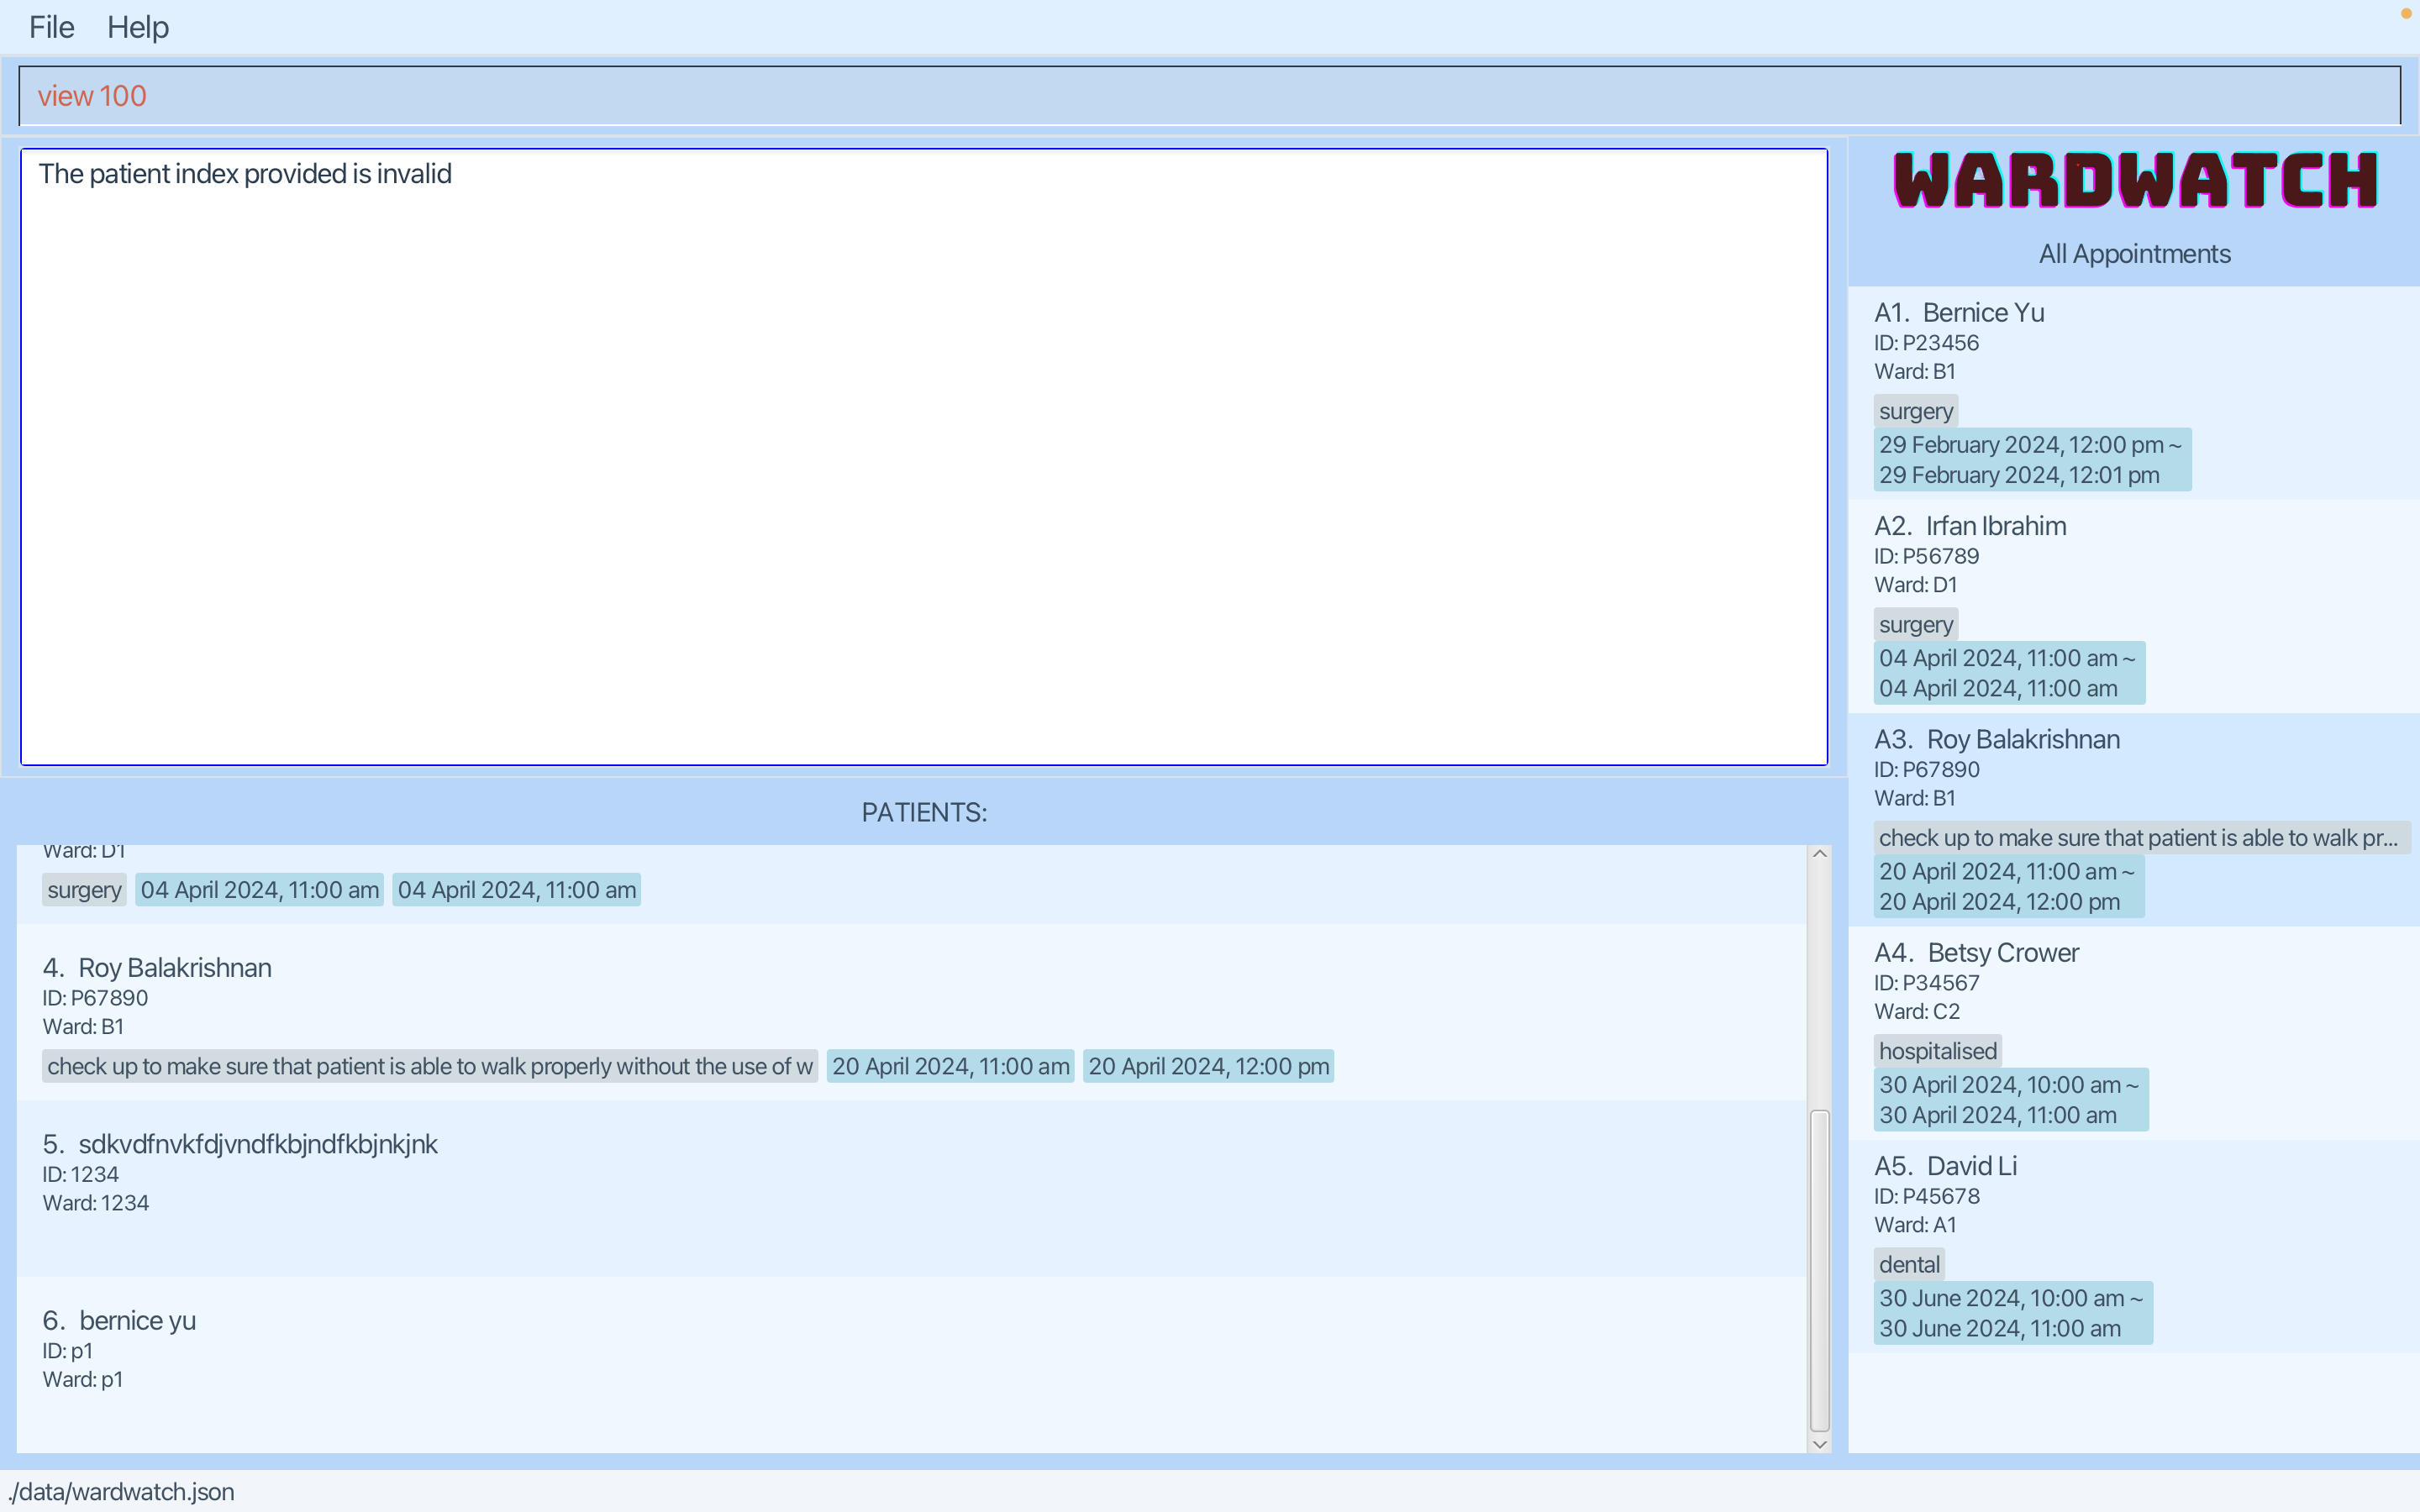Viewport: 2420px width, 1512px height.
Task: Open the File menu
Action: coord(51,27)
